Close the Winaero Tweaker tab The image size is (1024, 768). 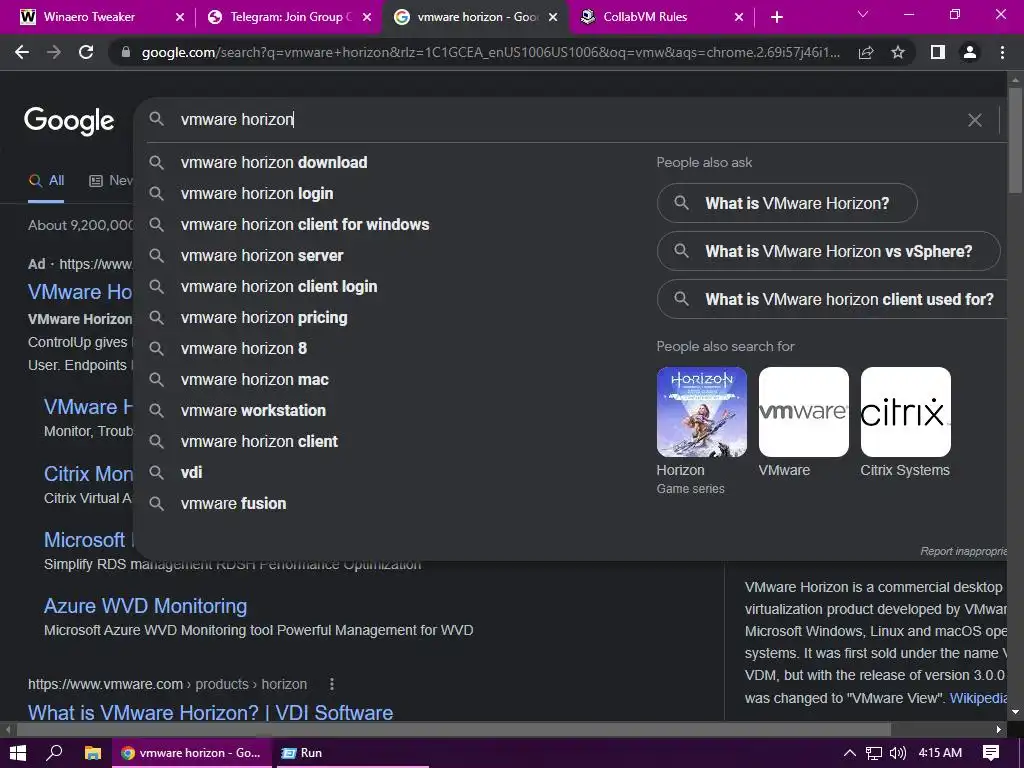pyautogui.click(x=180, y=17)
